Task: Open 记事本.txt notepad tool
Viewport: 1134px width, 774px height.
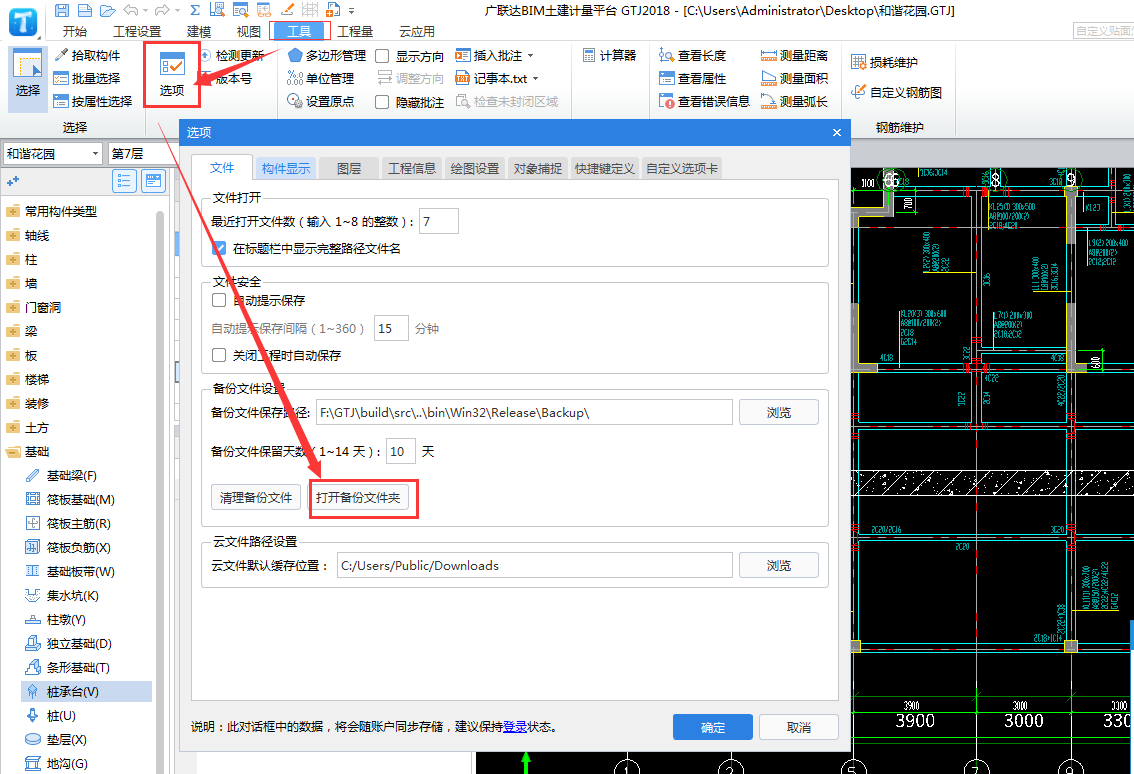Action: point(491,78)
